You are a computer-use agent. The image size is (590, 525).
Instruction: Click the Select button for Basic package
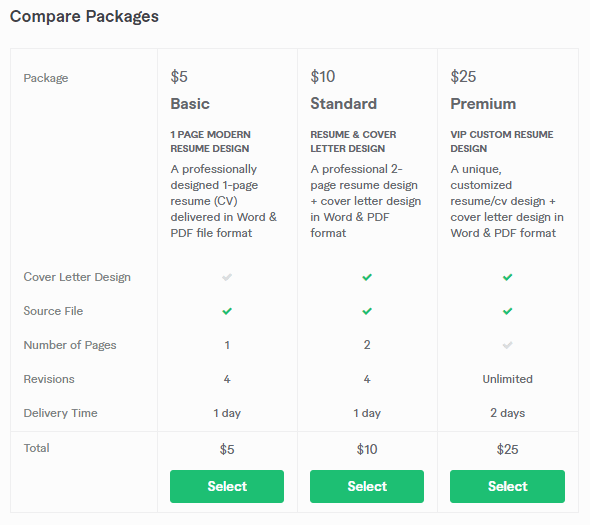[x=227, y=486]
